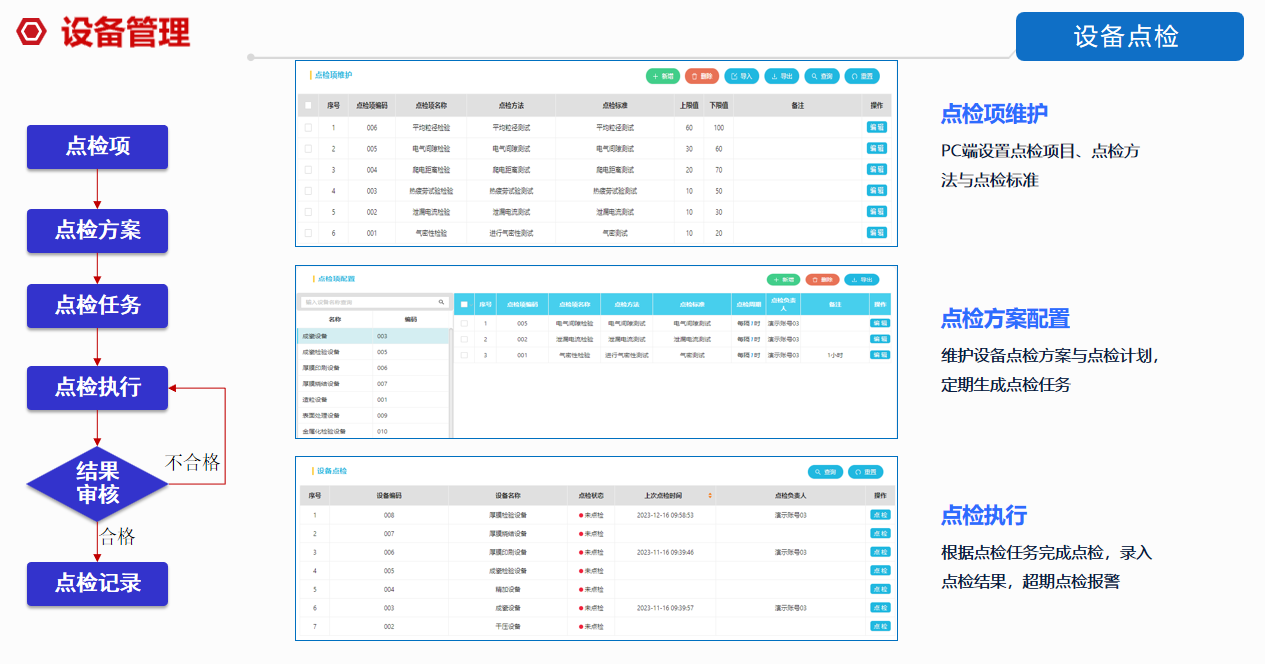The height and width of the screenshot is (664, 1265).
Task: Click the 查询 search button in 点检项维护
Action: 821,76
